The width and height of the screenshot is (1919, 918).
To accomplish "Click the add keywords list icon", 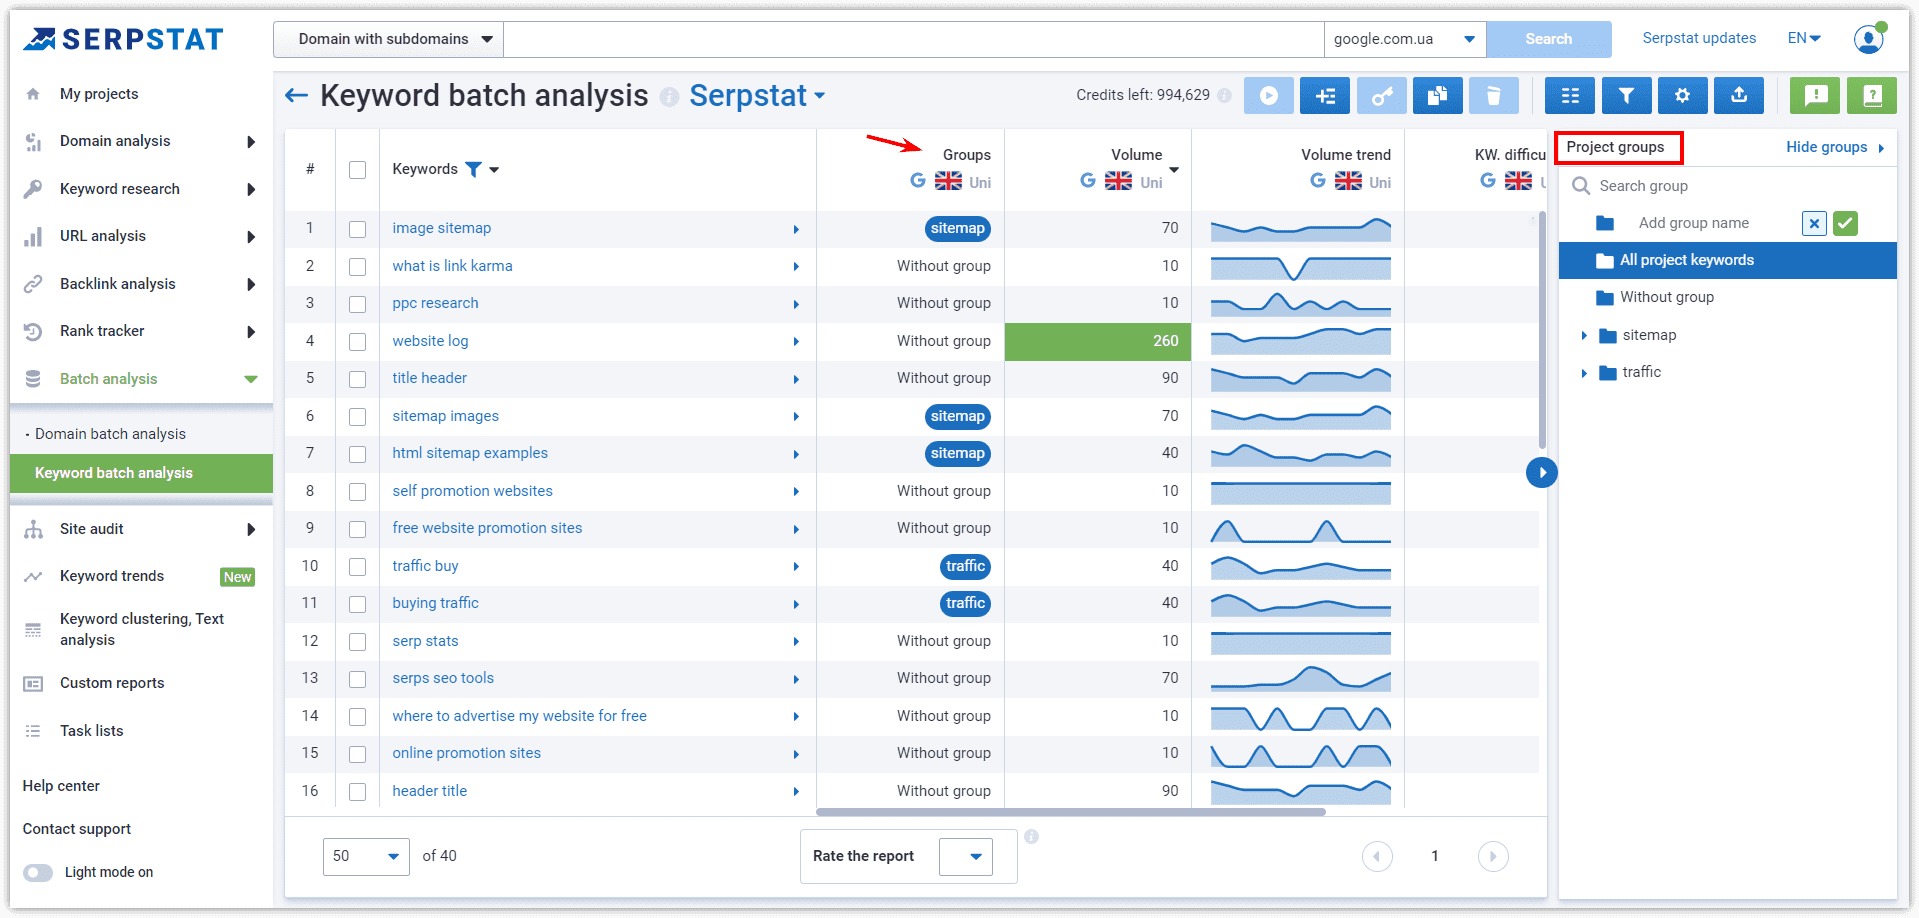I will (x=1325, y=96).
